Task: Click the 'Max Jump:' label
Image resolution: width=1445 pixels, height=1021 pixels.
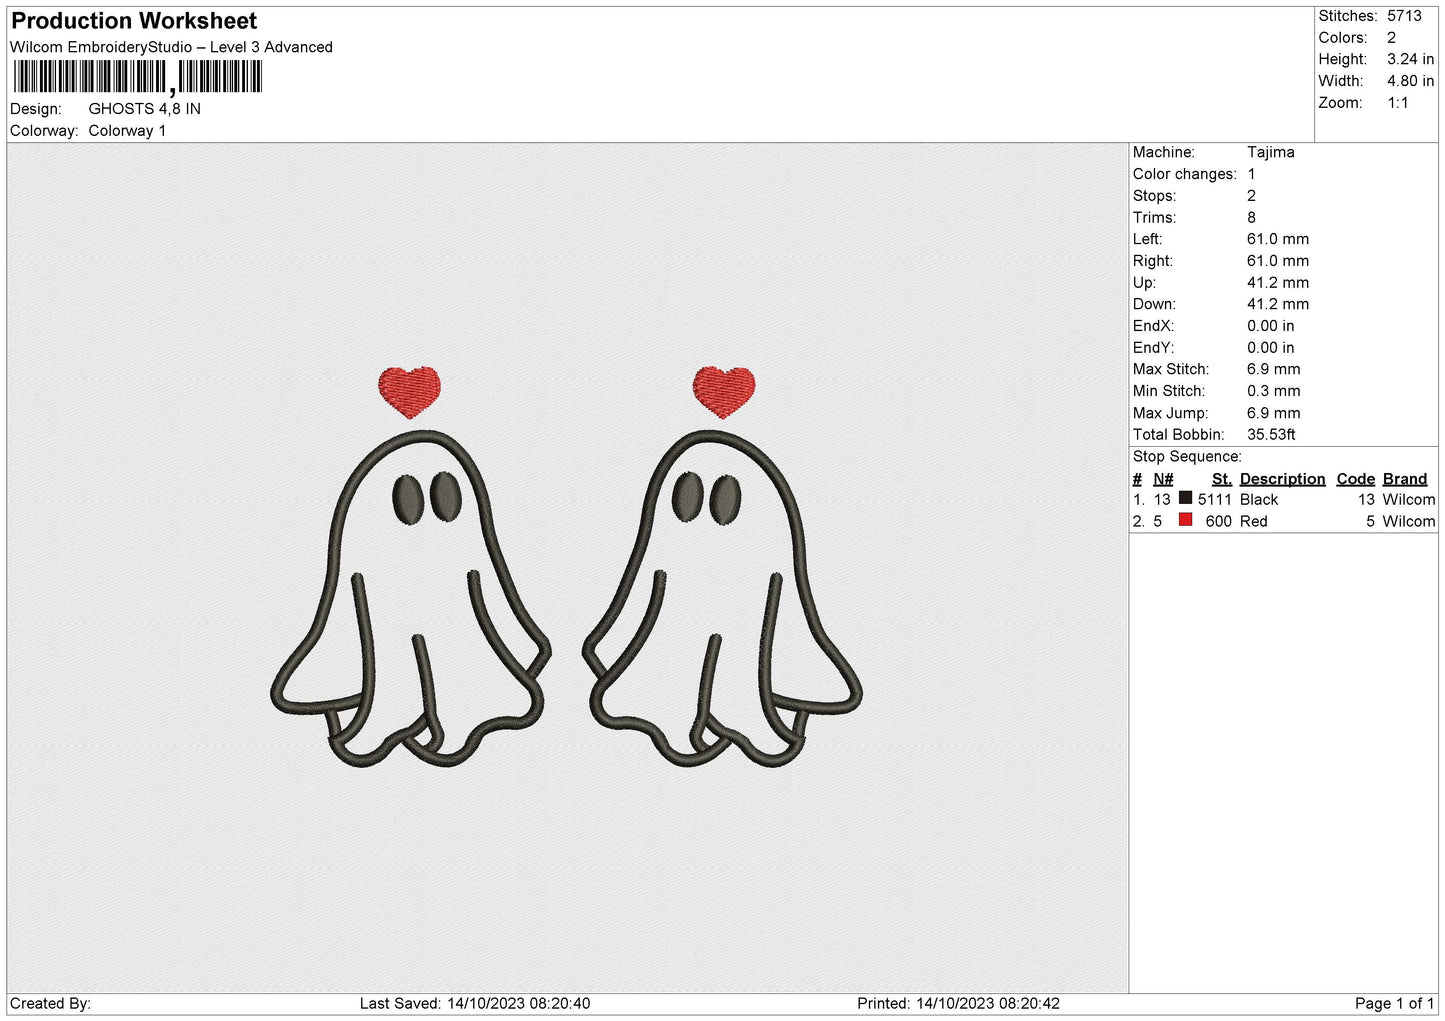Action: 1170,413
